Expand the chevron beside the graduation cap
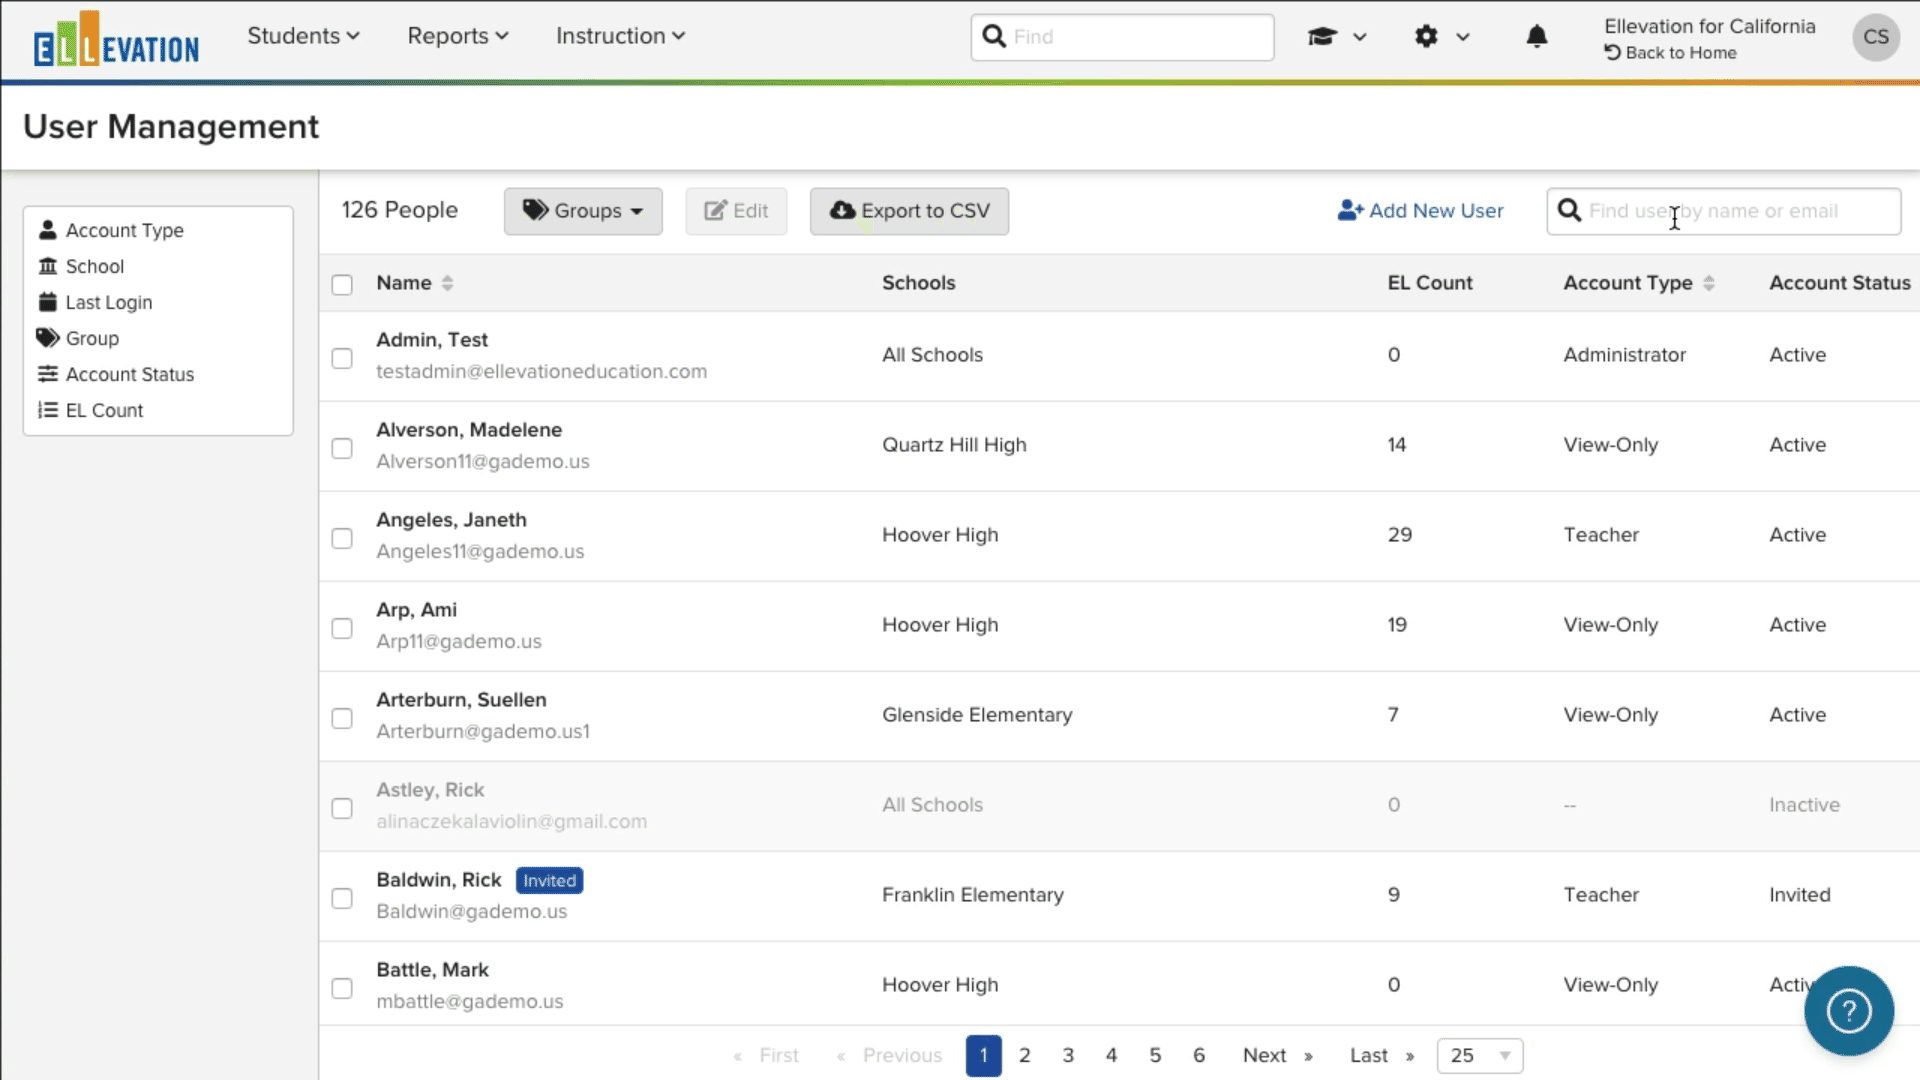Image resolution: width=1920 pixels, height=1080 pixels. [x=1360, y=37]
